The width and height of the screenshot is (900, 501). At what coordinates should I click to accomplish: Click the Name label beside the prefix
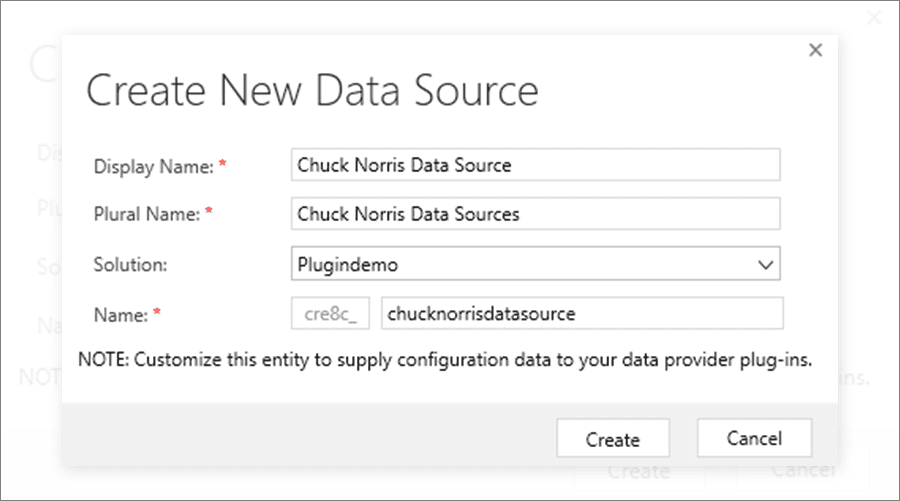[x=119, y=315]
